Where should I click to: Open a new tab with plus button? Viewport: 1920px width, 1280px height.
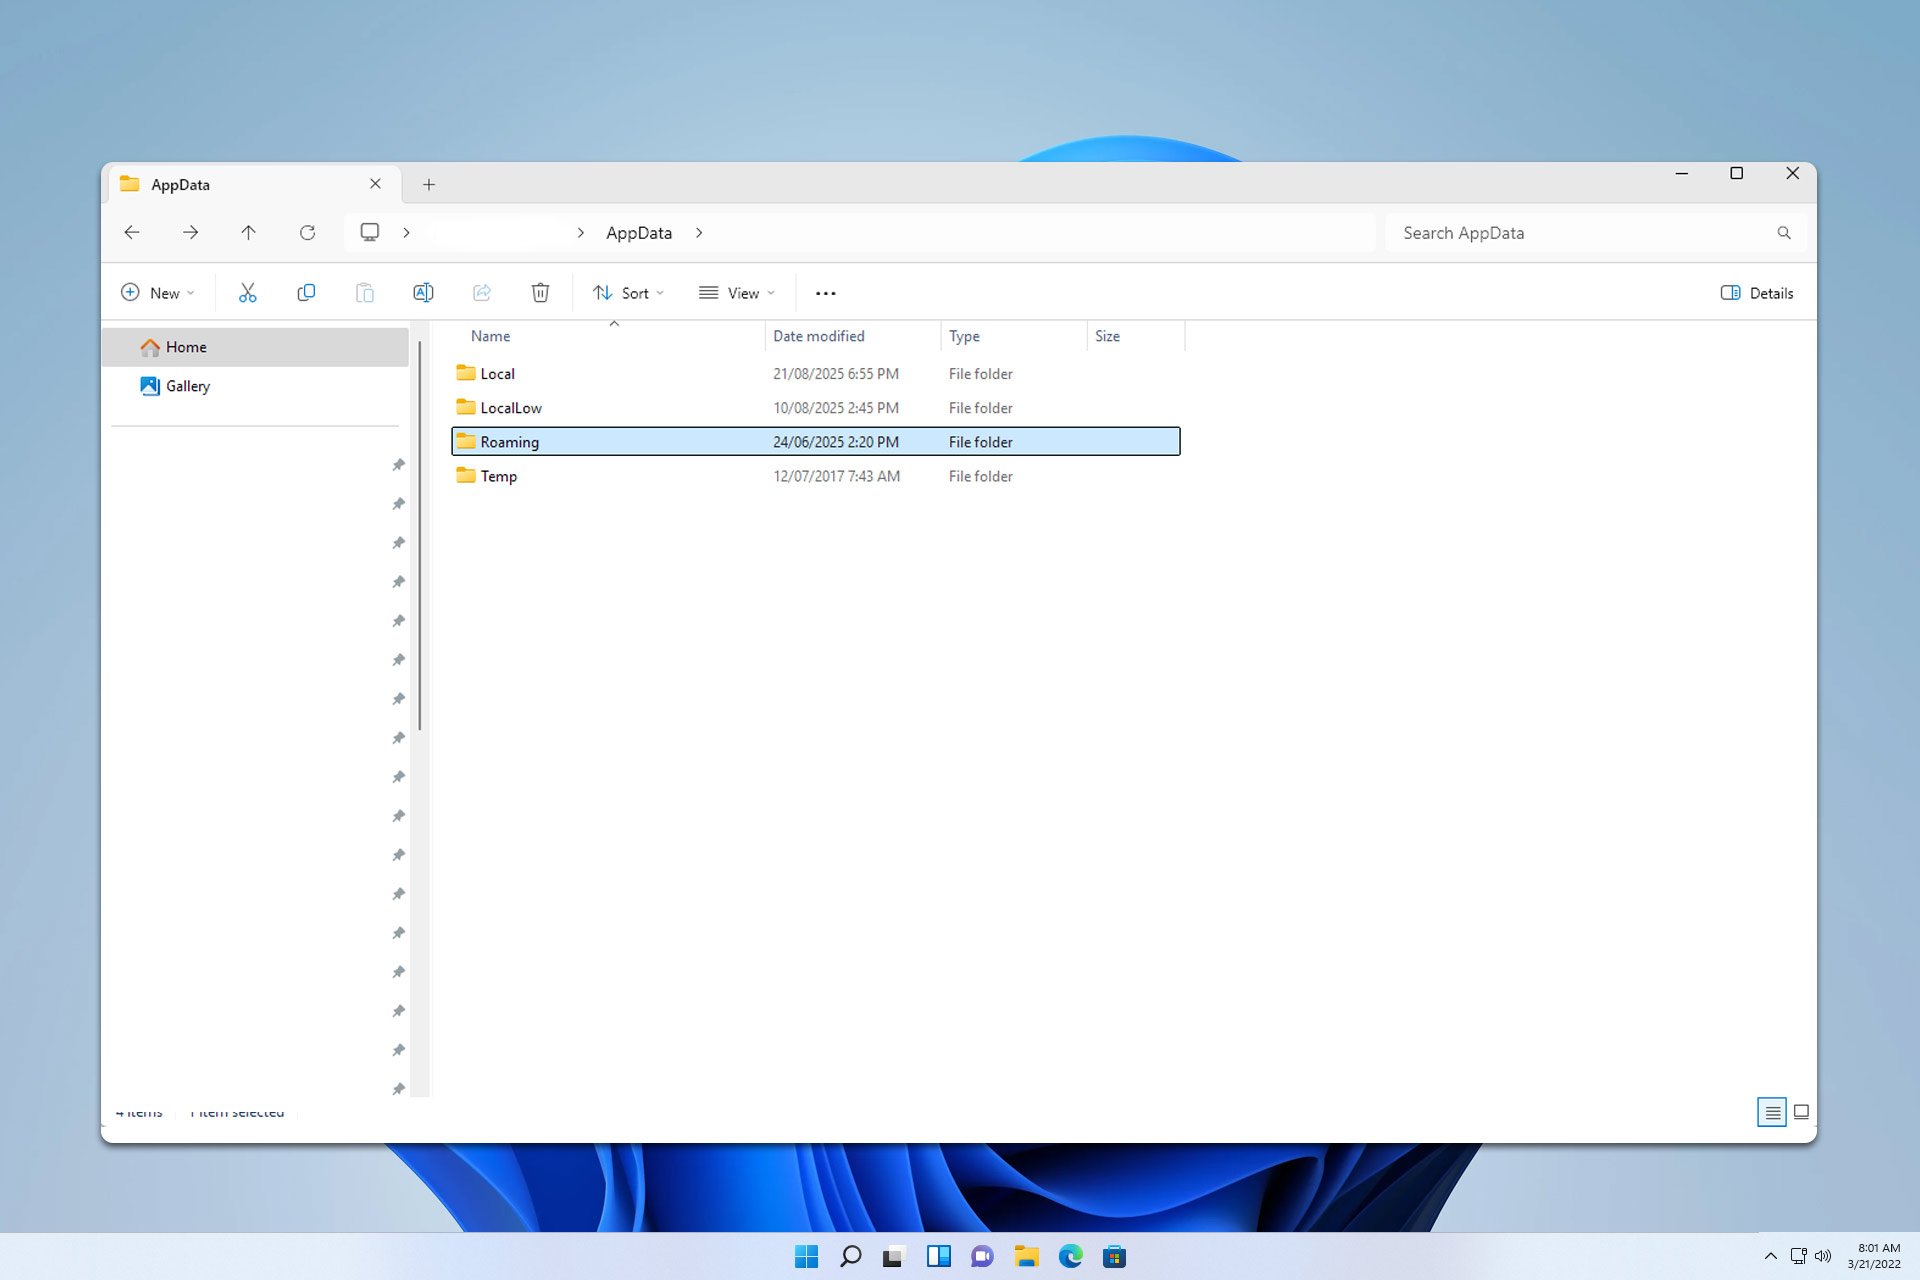click(x=429, y=185)
